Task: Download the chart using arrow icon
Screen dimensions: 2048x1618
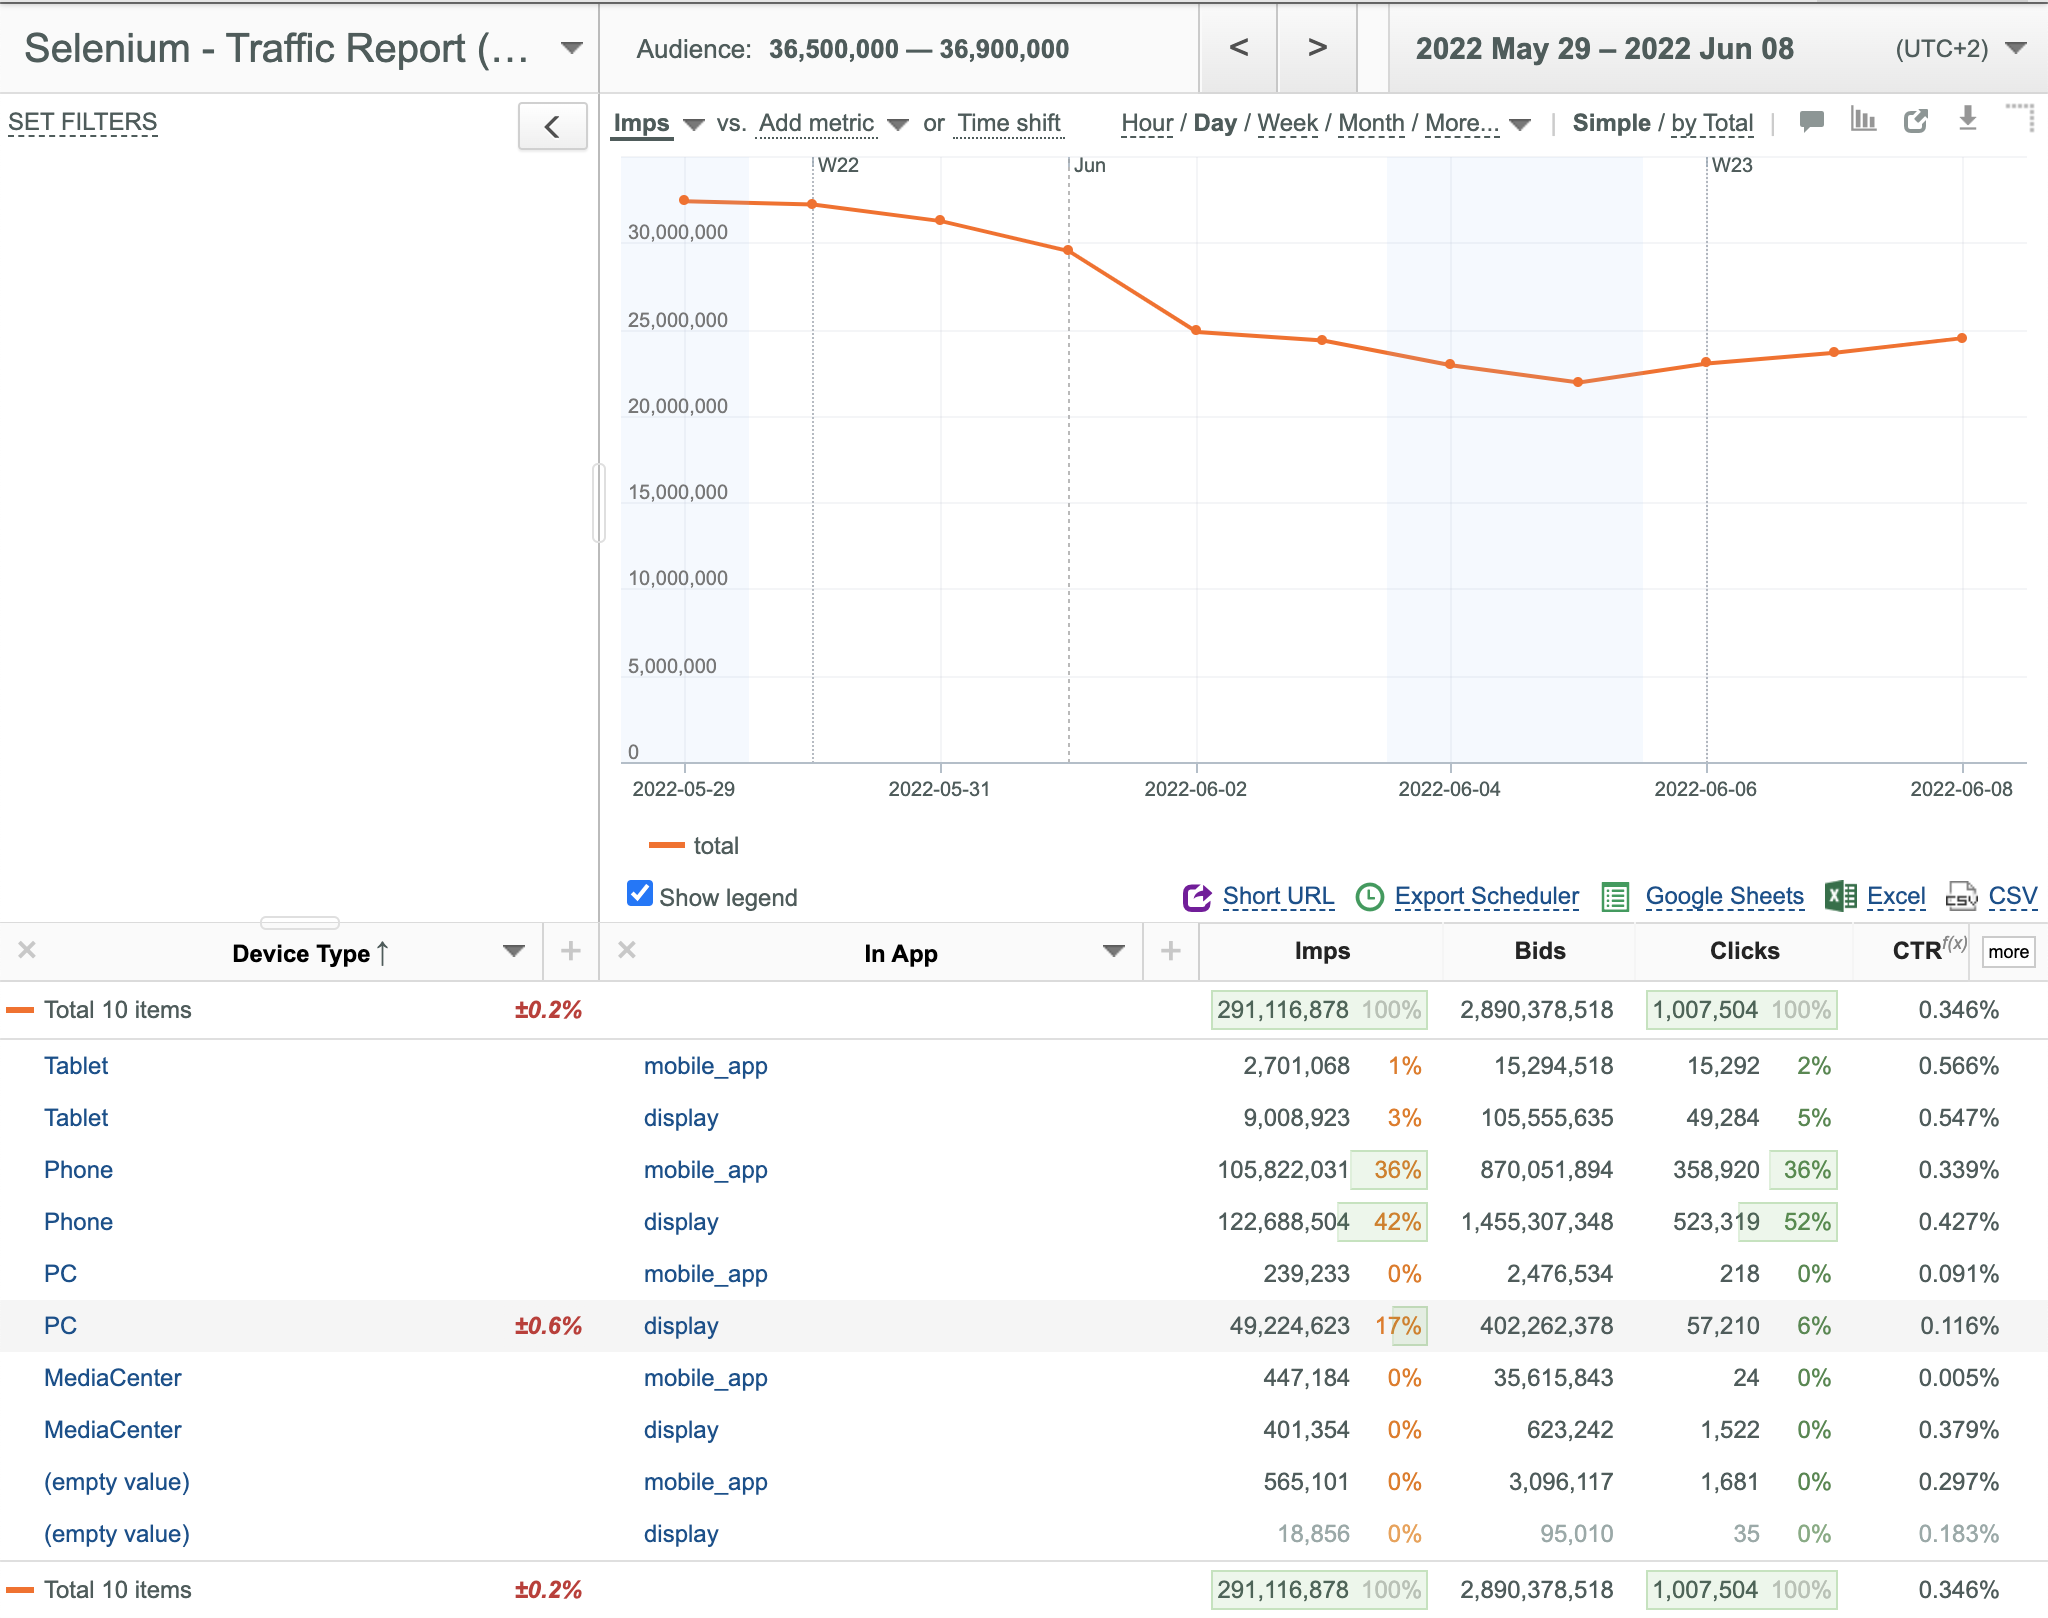Action: click(x=1968, y=119)
